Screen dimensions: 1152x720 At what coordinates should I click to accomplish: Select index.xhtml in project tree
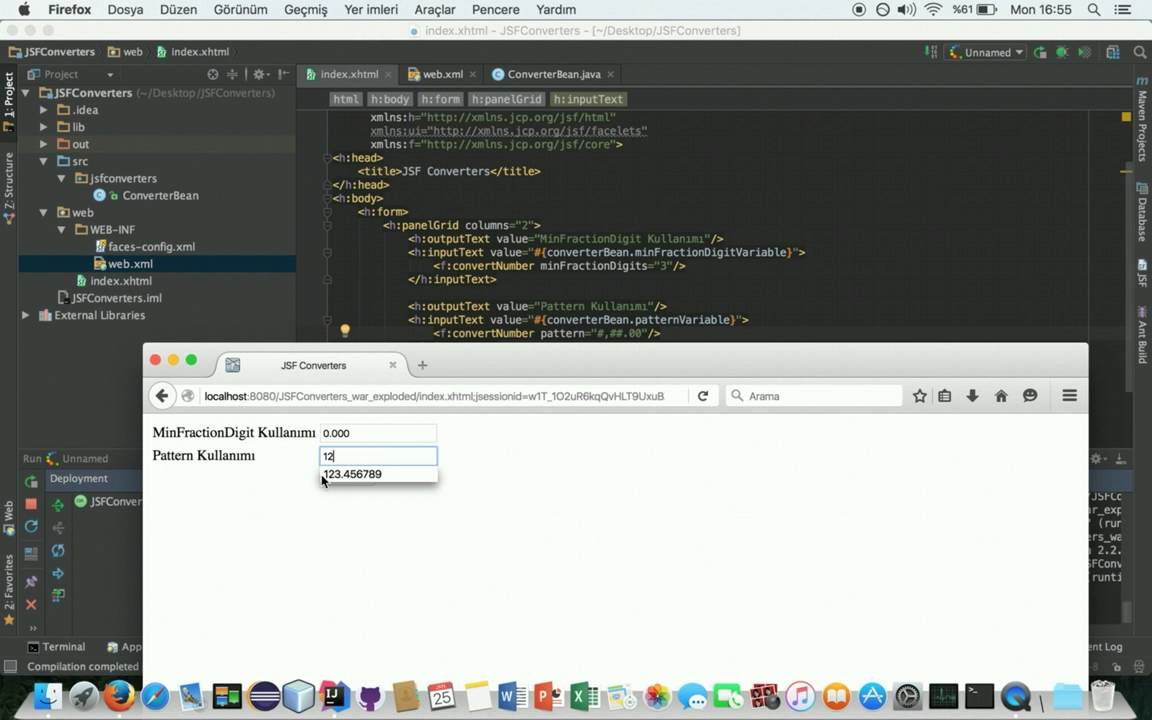click(x=120, y=281)
